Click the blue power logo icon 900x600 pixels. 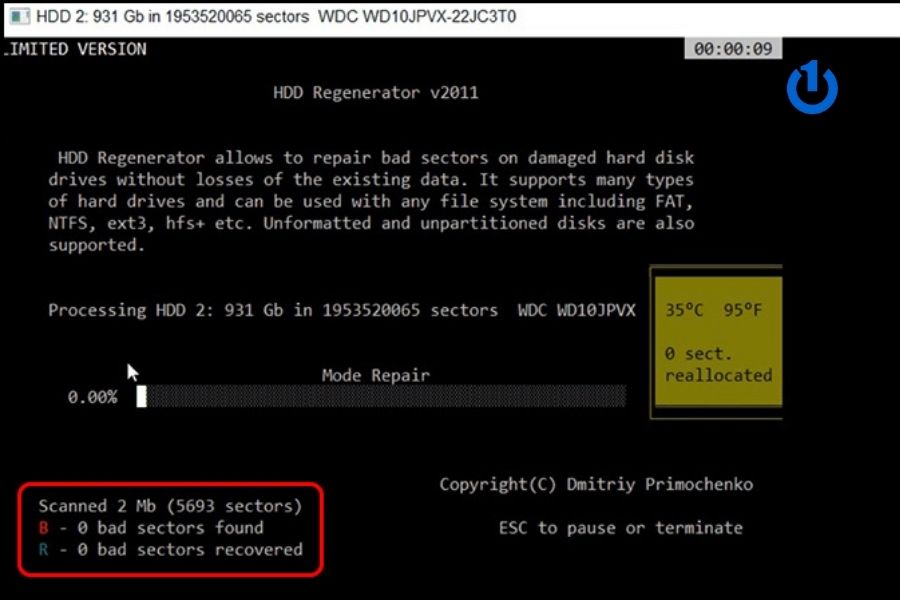point(811,88)
